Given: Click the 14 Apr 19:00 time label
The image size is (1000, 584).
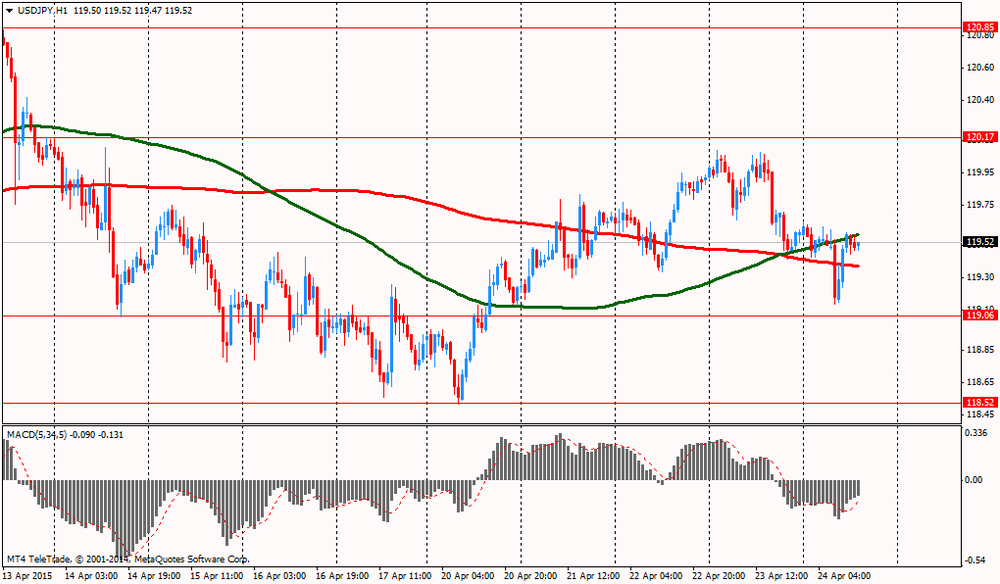Looking at the screenshot, I should tap(154, 576).
